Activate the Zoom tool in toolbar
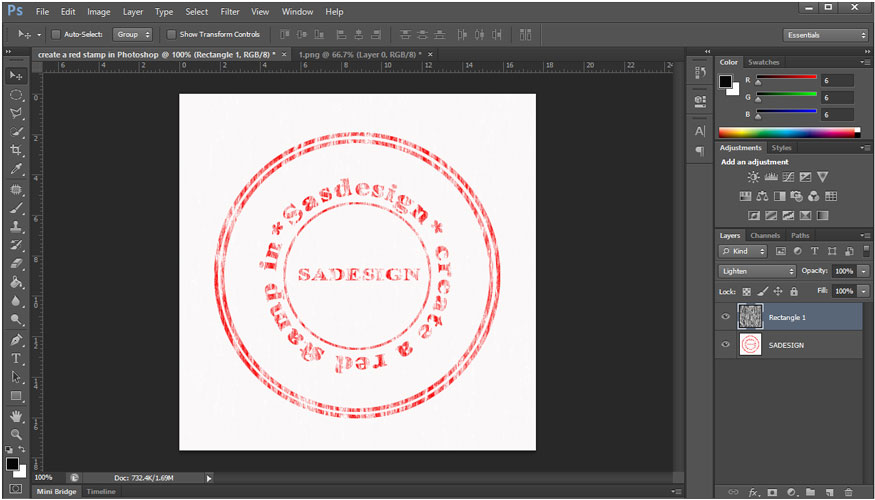The width and height of the screenshot is (875, 500). pyautogui.click(x=16, y=434)
